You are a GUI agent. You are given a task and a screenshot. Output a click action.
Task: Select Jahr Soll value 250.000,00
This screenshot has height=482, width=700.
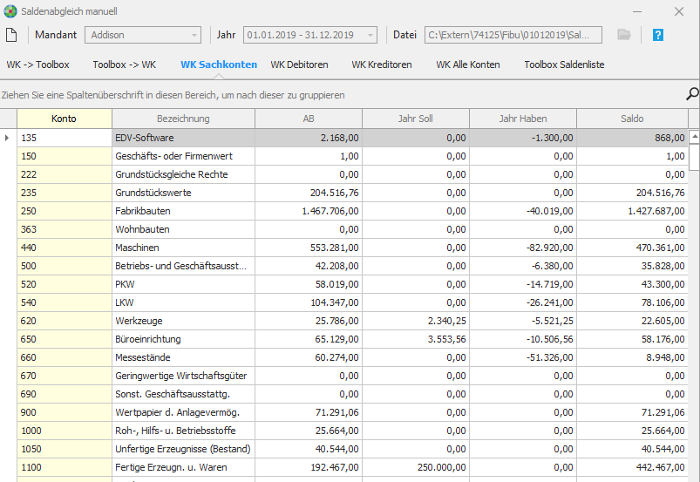click(416, 467)
